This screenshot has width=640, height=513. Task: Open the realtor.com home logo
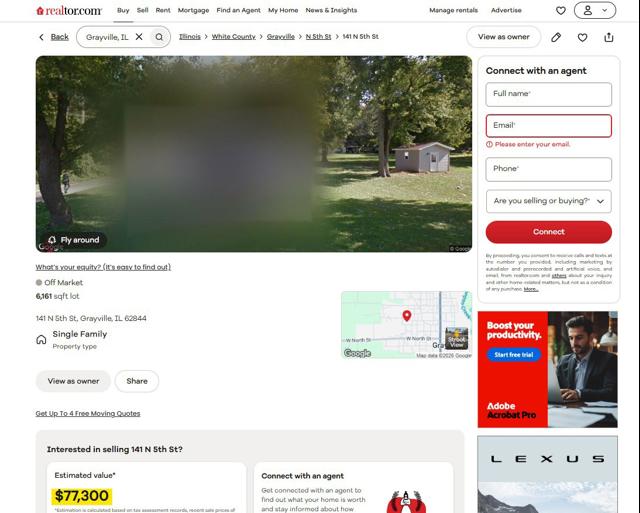69,11
